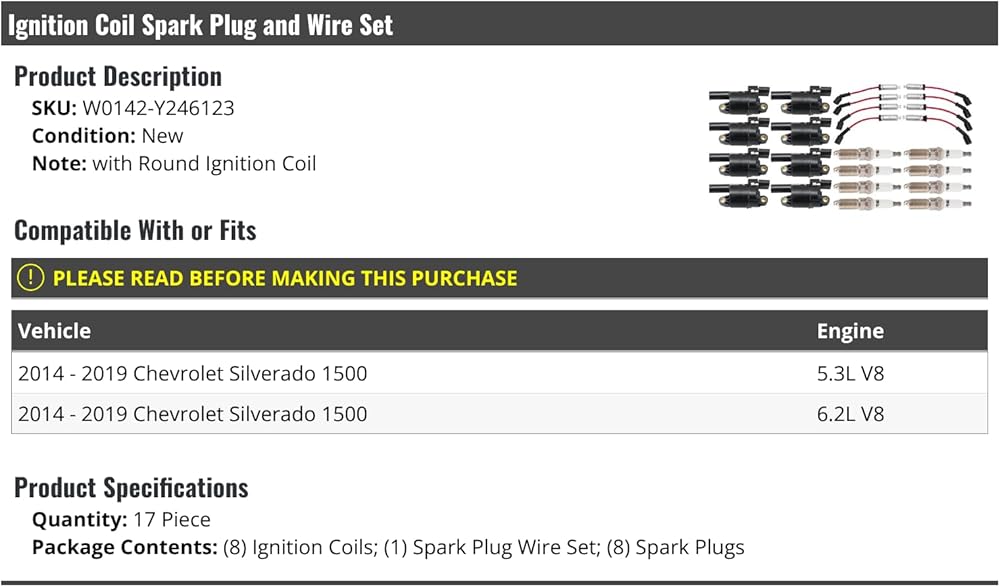The image size is (1000, 587).
Task: Click the ignition coil product thumbnail image
Action: (841, 146)
